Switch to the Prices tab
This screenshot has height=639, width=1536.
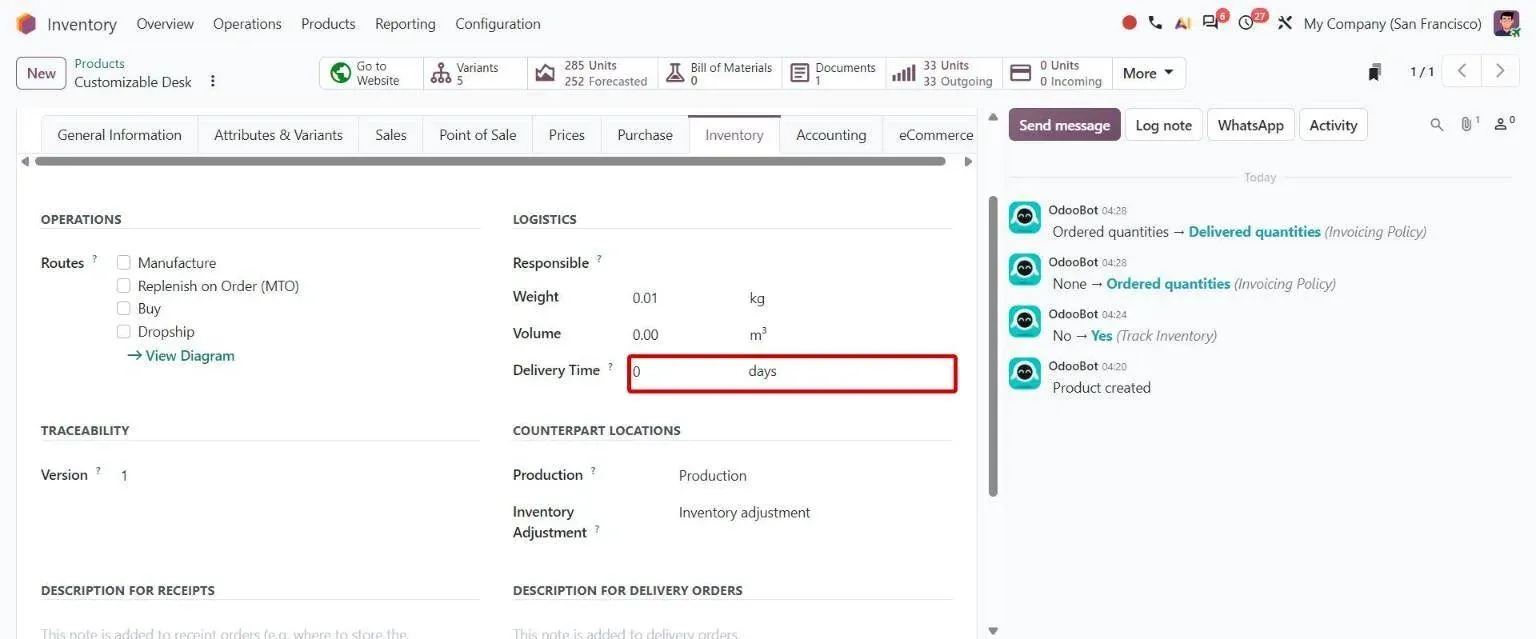click(x=566, y=135)
